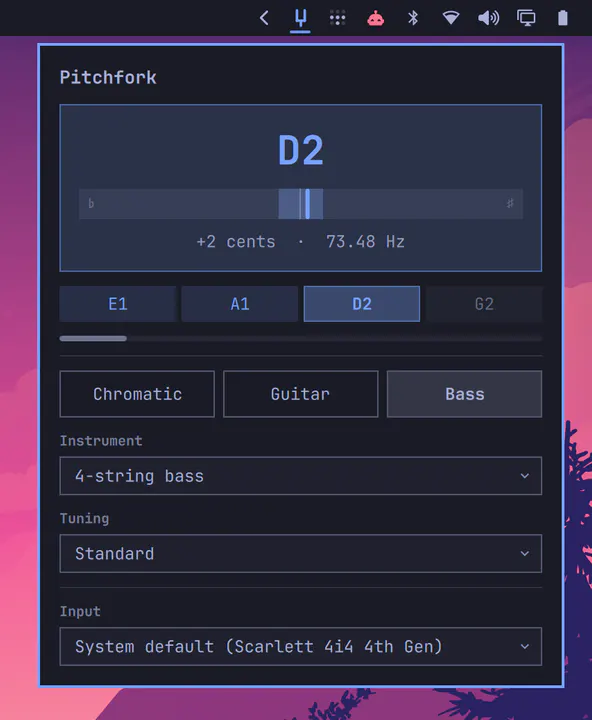Click the horizontal scrollbar under string buttons
This screenshot has width=592, height=720.
click(301, 338)
